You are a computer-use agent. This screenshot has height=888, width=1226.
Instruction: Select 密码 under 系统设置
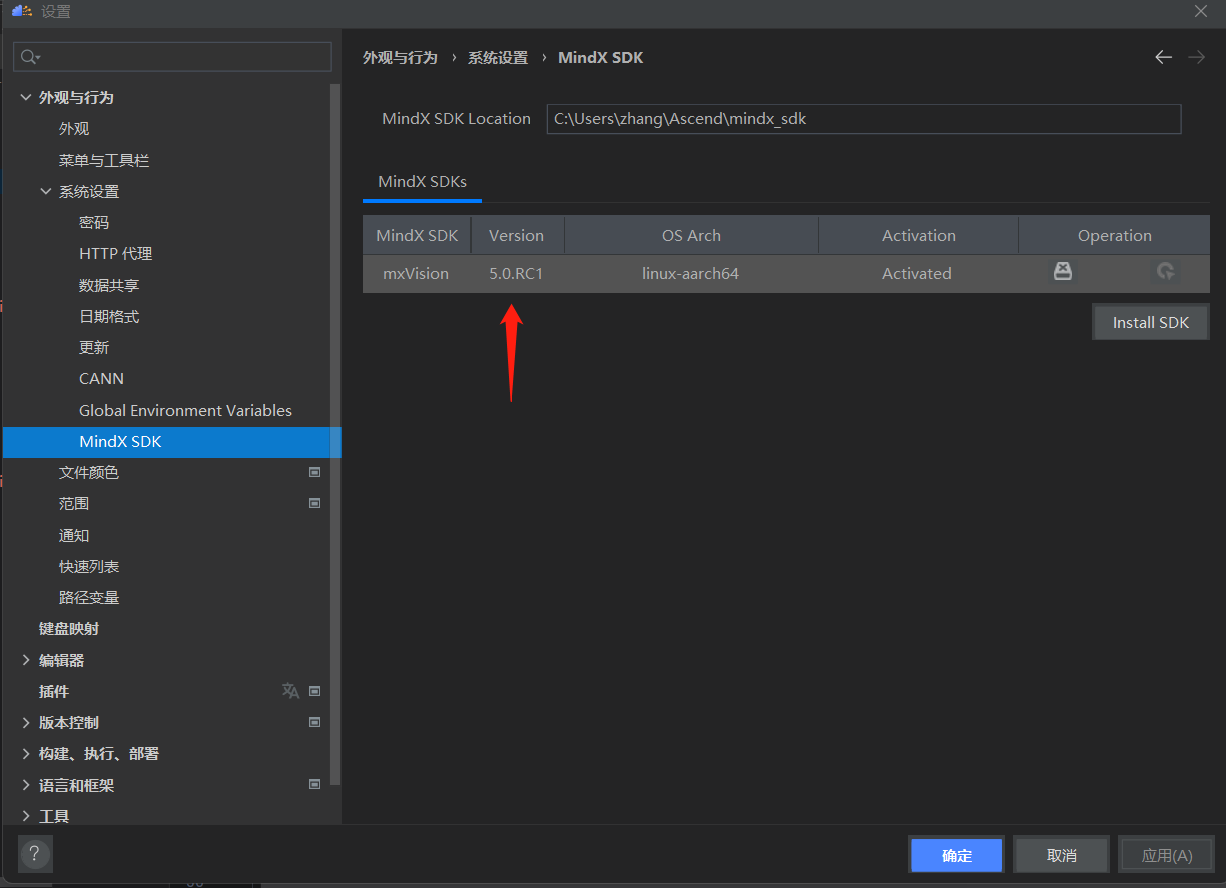coord(94,222)
